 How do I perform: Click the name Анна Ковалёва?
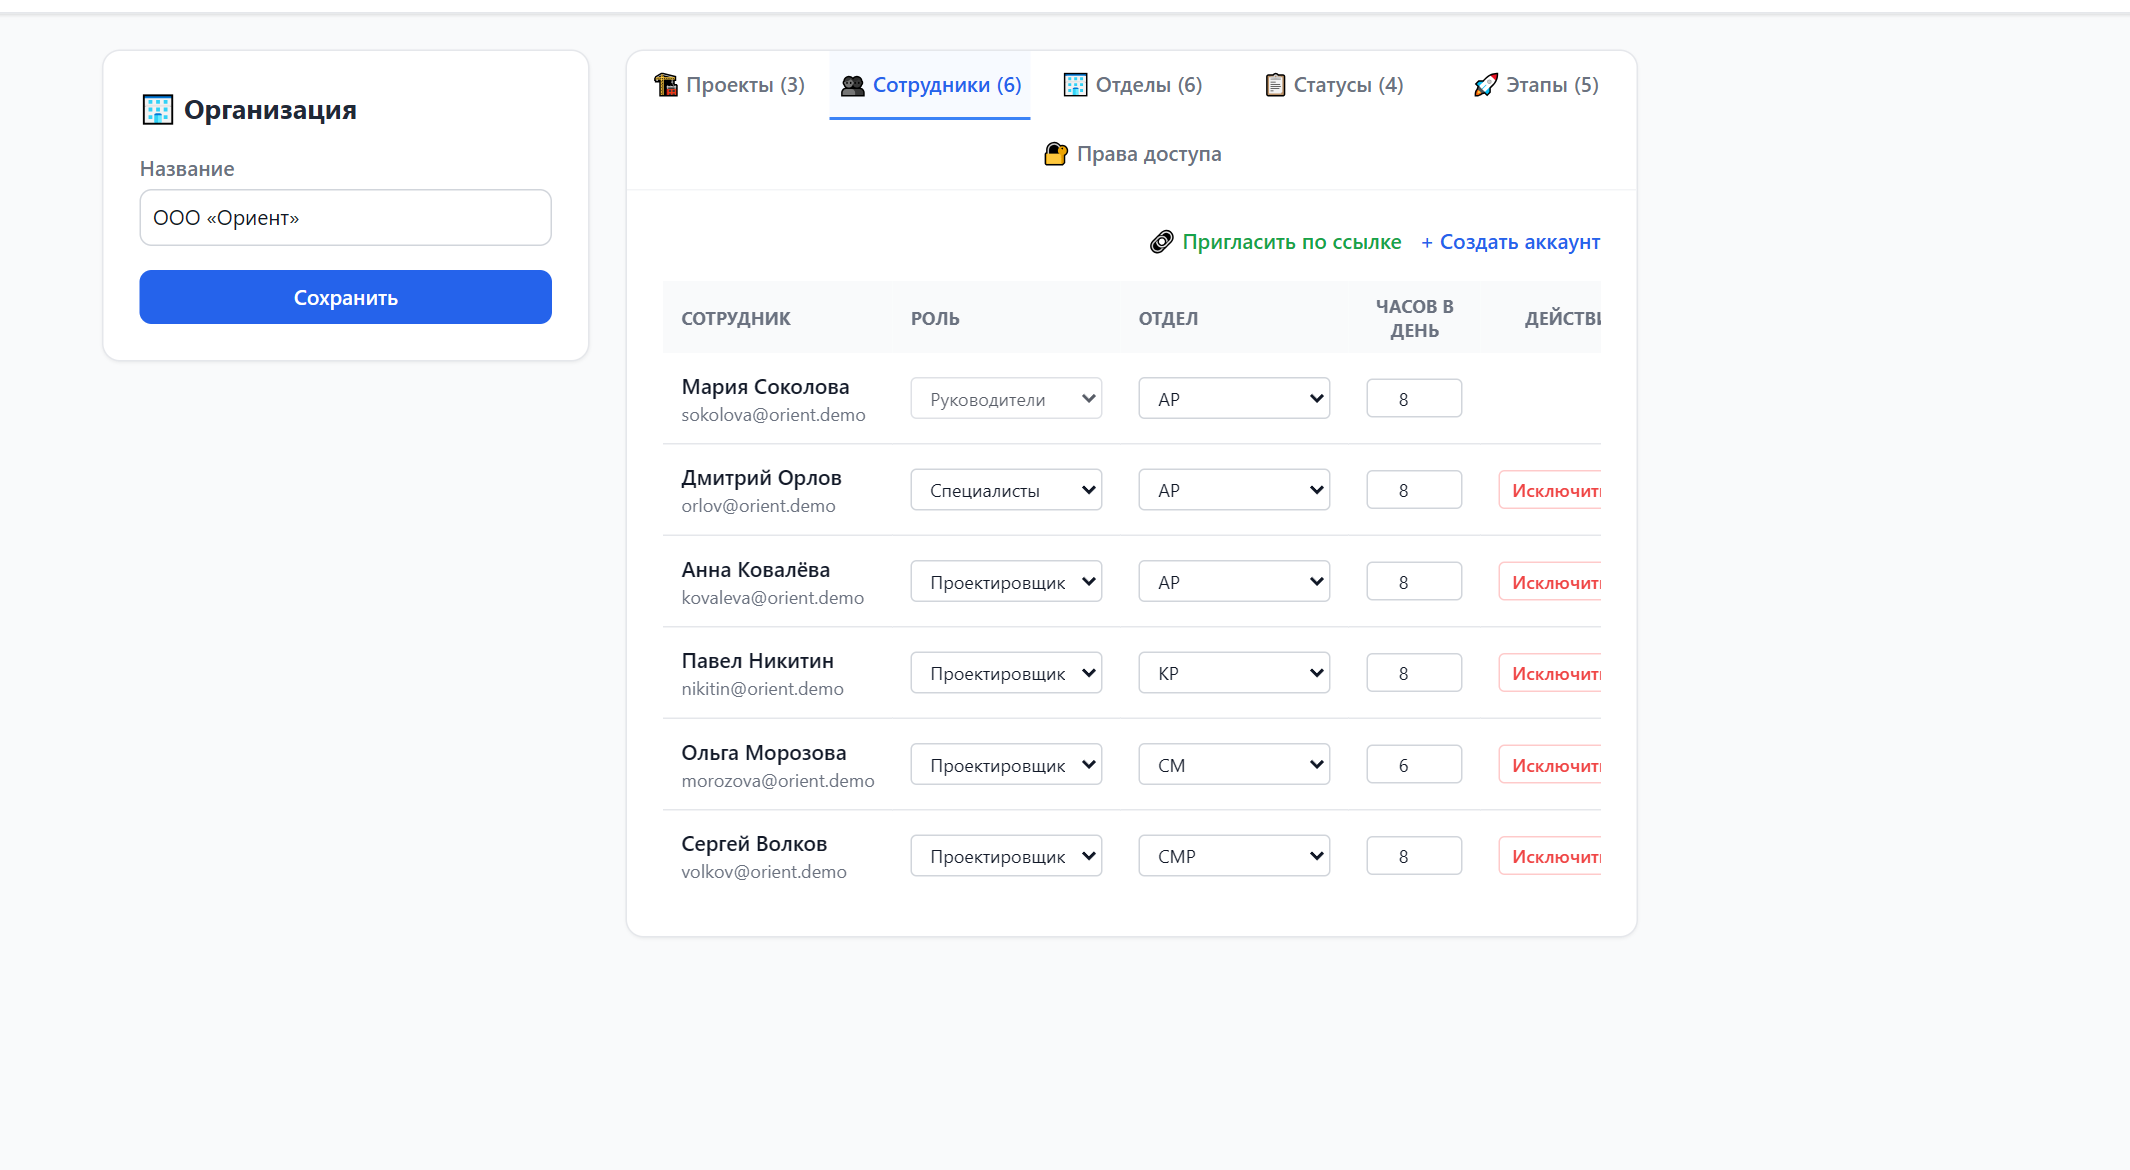[x=755, y=570]
